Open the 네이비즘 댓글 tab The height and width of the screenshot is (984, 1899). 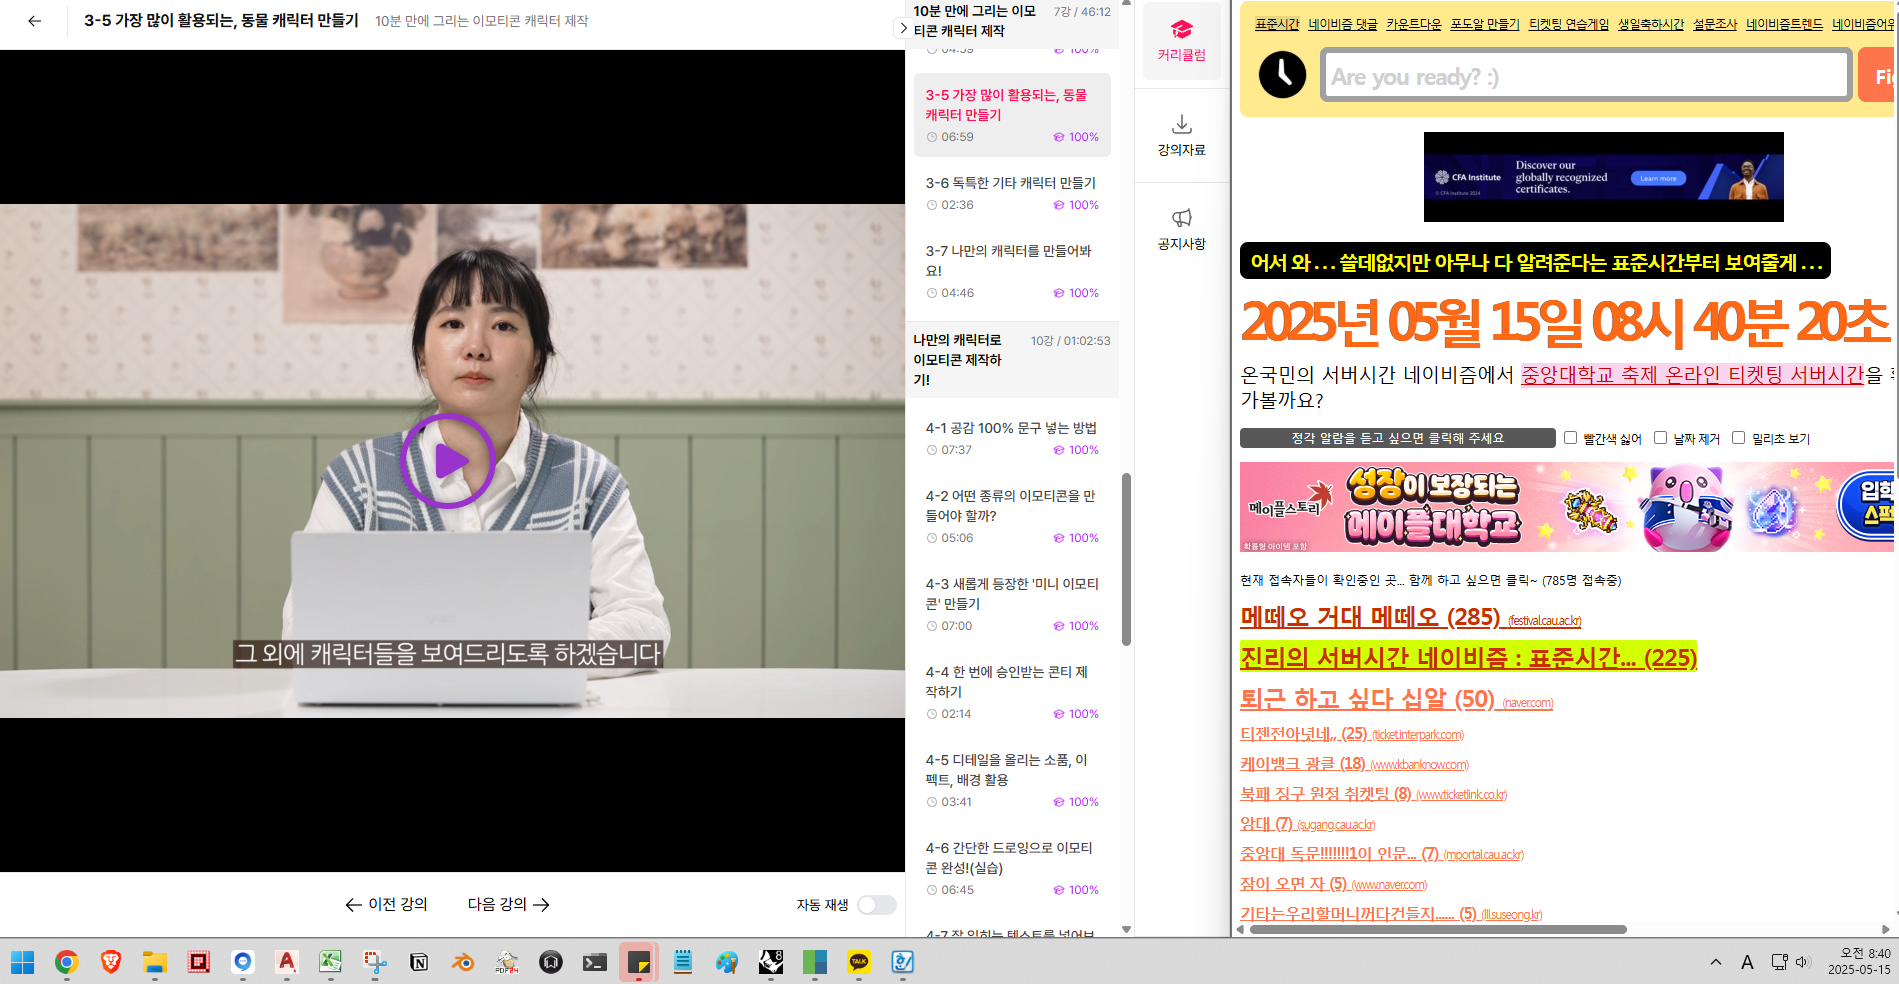[1343, 24]
